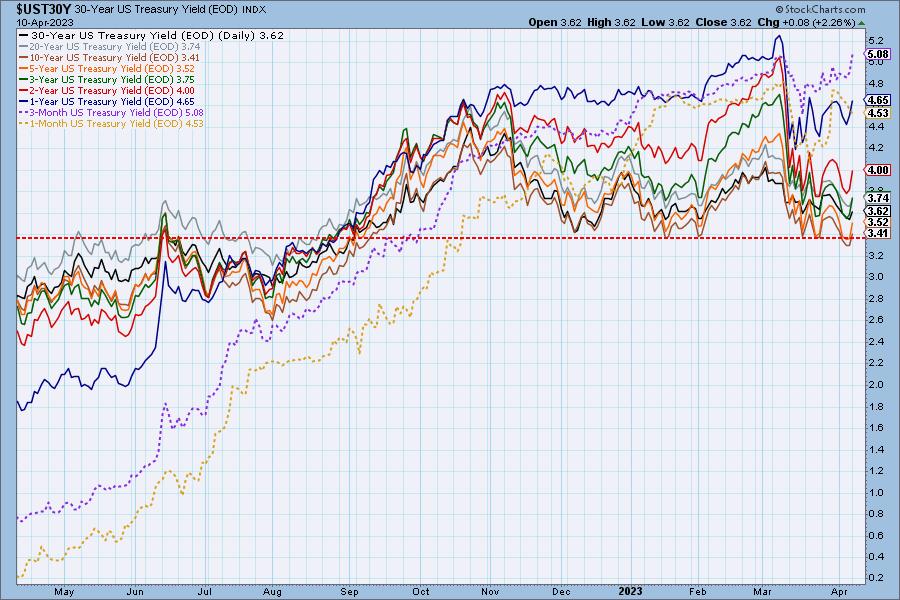Click the Apr label on time axis
Image resolution: width=900 pixels, height=600 pixels.
(x=839, y=591)
